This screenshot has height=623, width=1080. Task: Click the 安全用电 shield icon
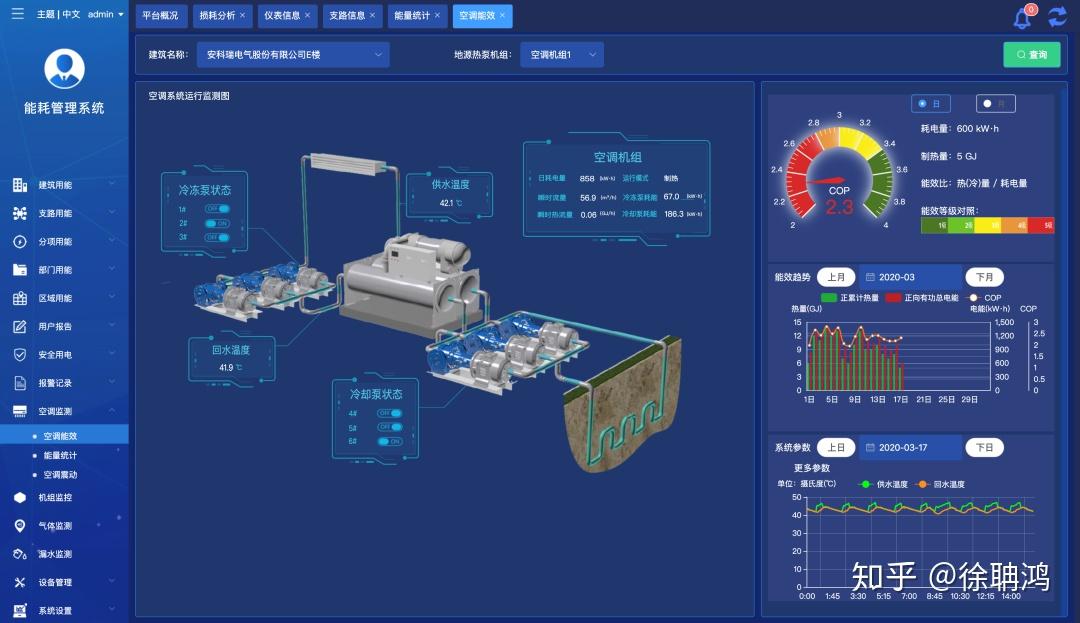pyautogui.click(x=20, y=355)
